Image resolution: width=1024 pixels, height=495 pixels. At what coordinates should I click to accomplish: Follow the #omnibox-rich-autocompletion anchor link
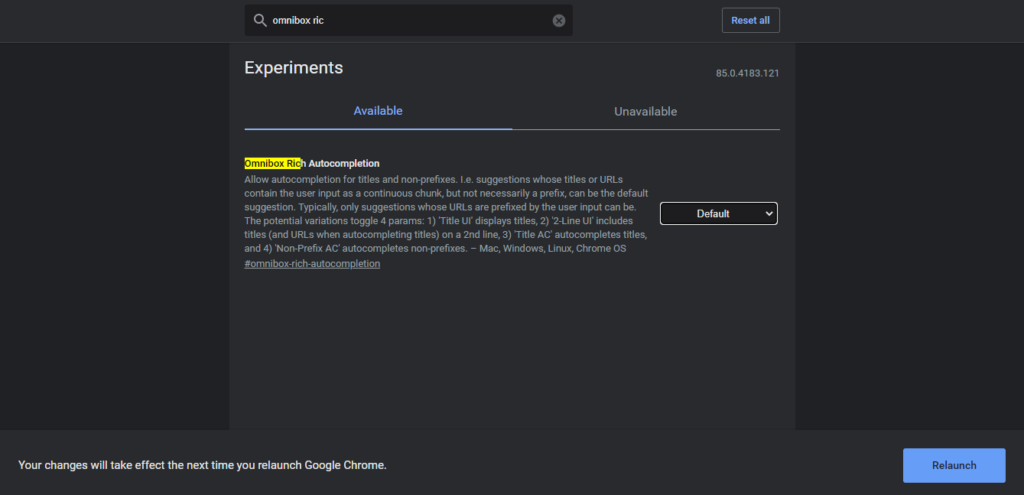click(x=312, y=264)
